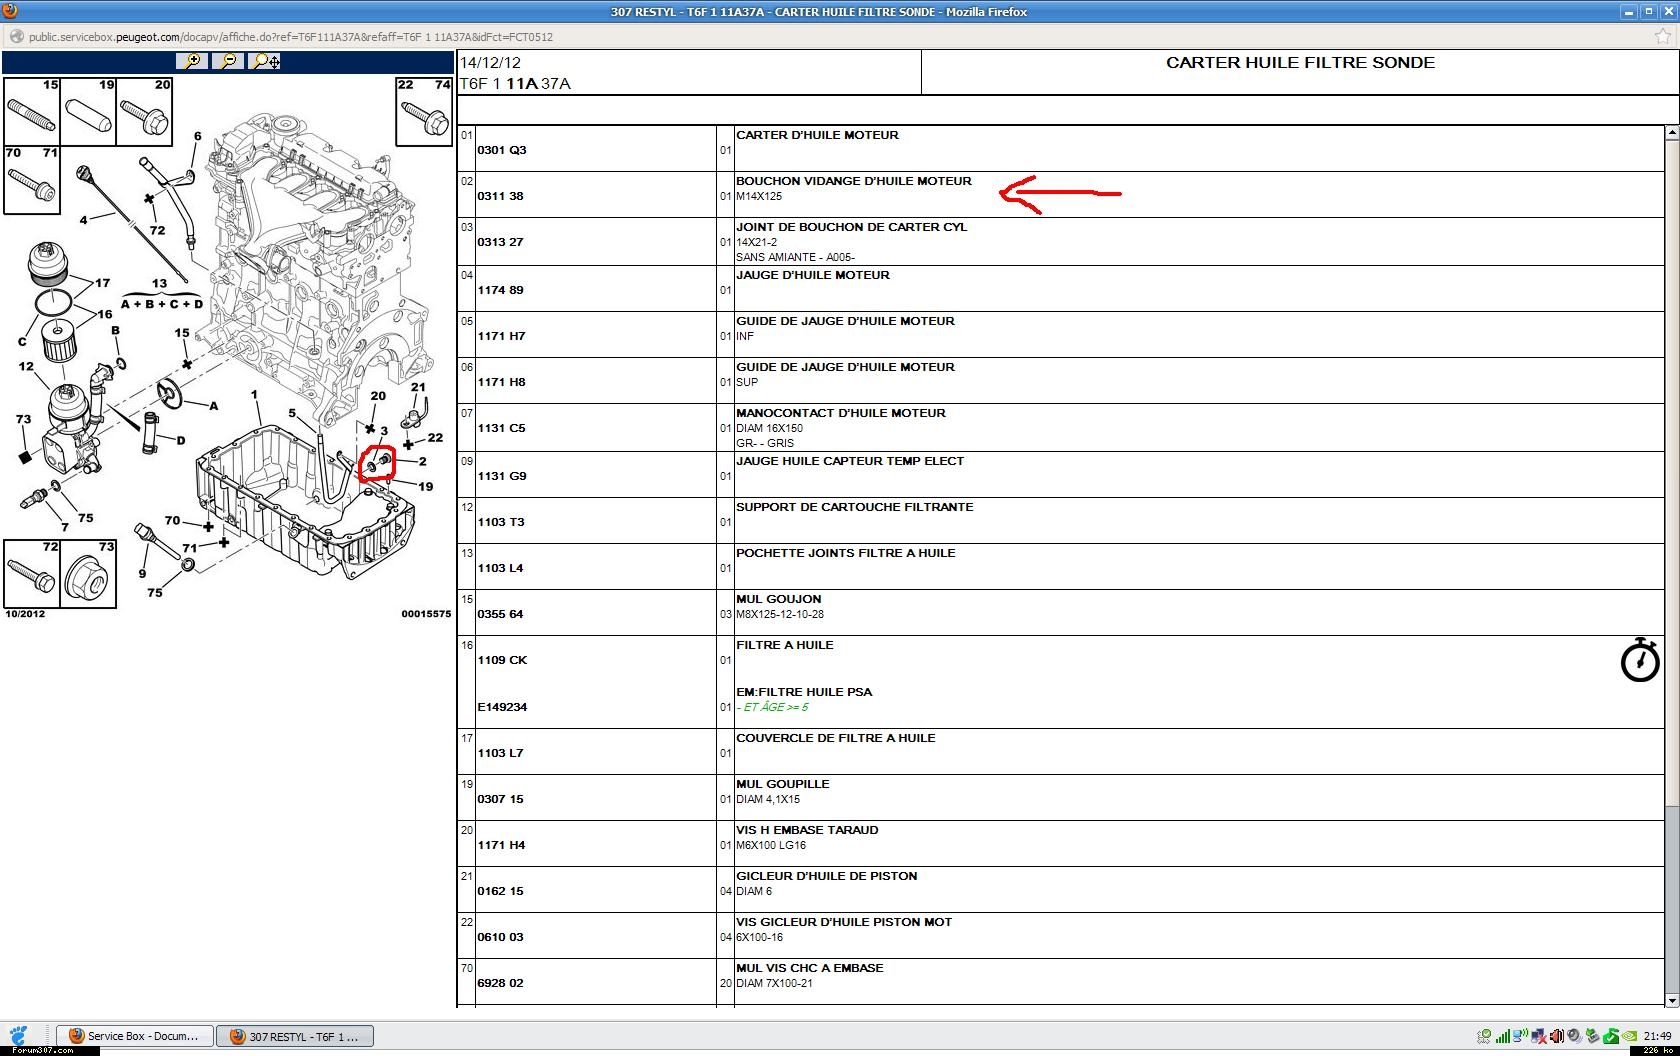This screenshot has height=1056, width=1680.
Task: Click the zoom-in magnifier above the diagram
Action: click(191, 61)
